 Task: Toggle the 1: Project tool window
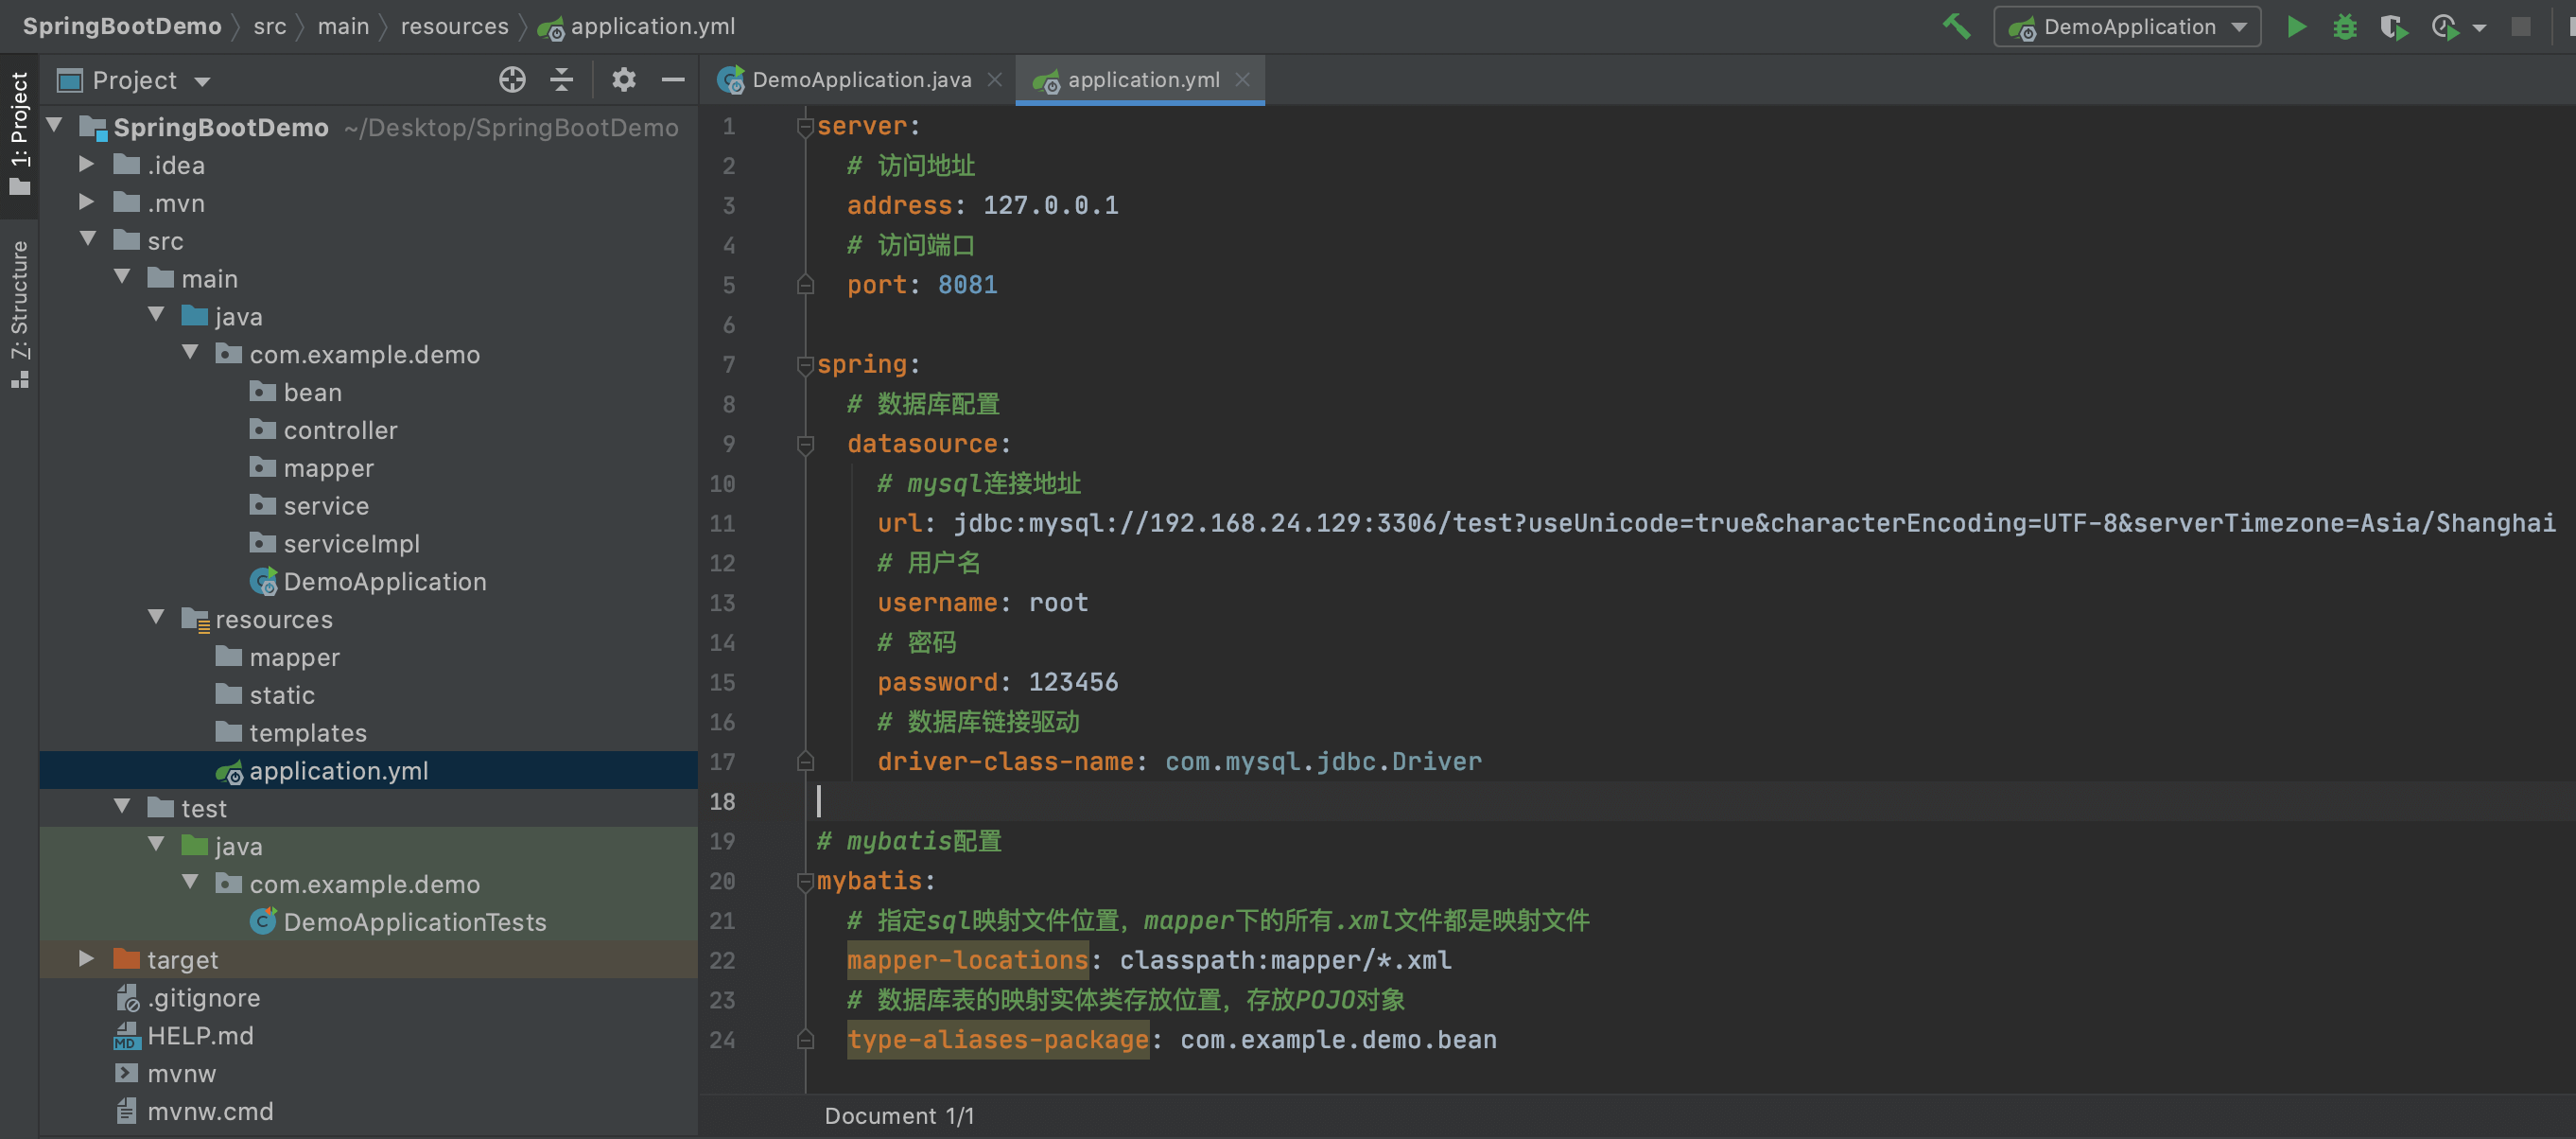pyautogui.click(x=19, y=134)
